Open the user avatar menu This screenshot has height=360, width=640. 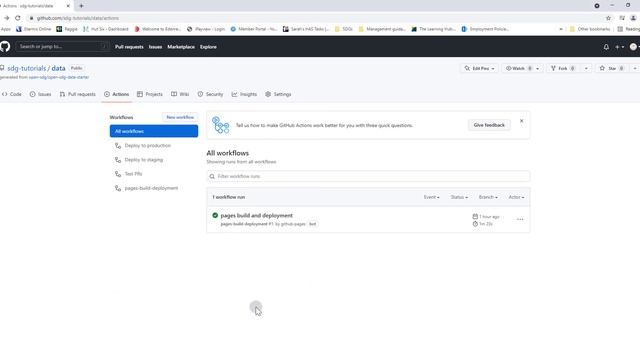pyautogui.click(x=634, y=47)
